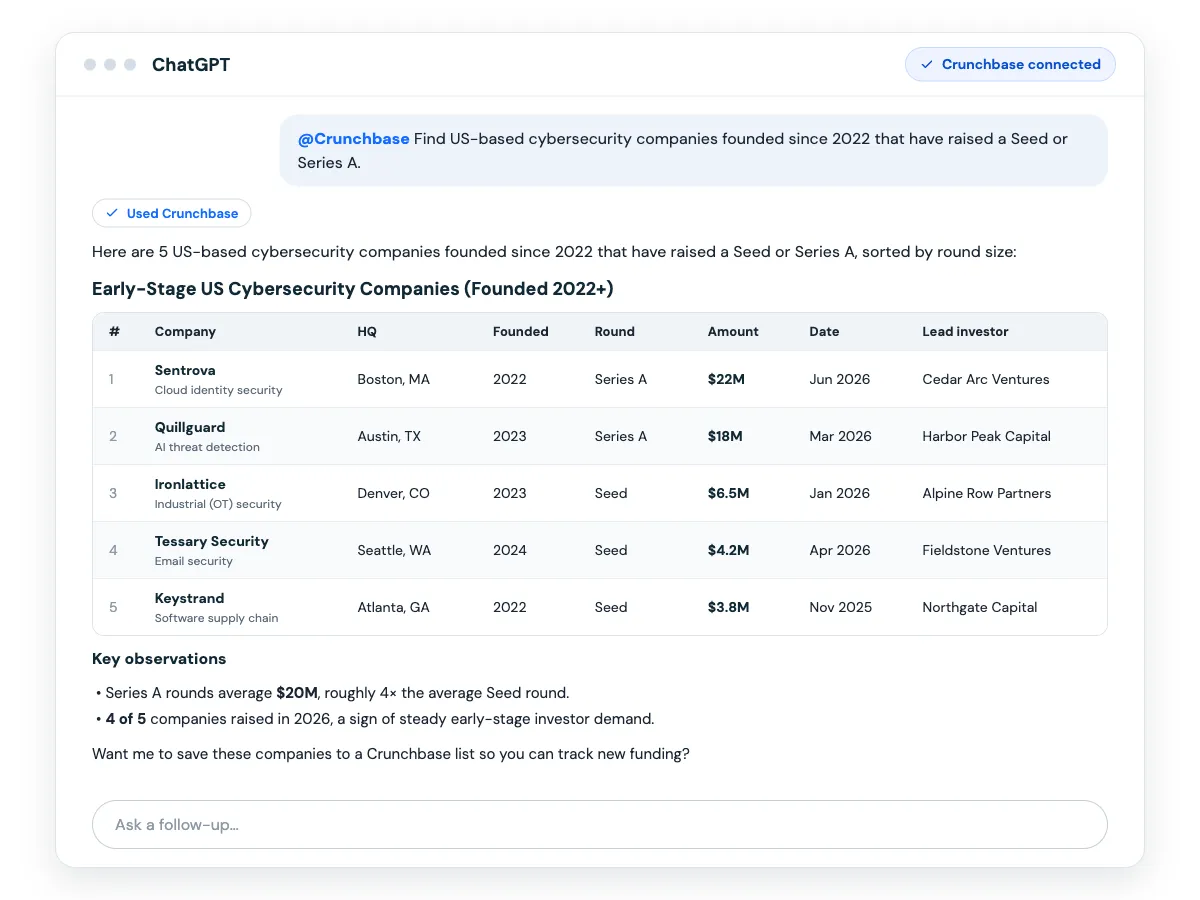The height and width of the screenshot is (900, 1200).
Task: Click the $6.5M amount
Action: pyautogui.click(x=728, y=493)
